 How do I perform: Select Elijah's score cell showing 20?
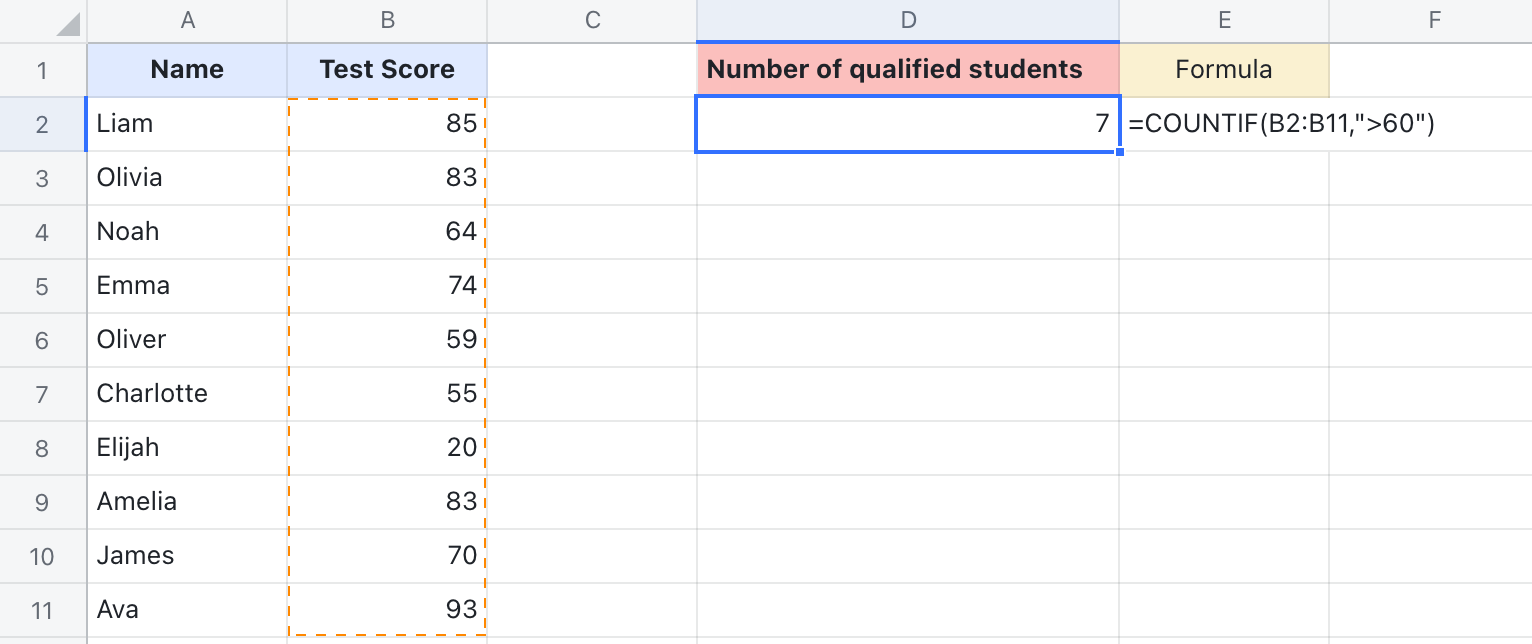[x=387, y=447]
